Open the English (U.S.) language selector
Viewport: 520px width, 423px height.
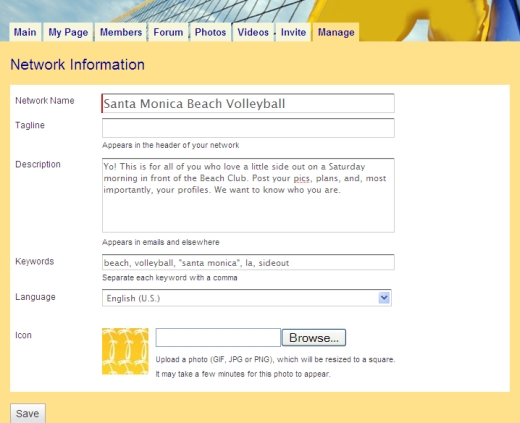coord(247,298)
